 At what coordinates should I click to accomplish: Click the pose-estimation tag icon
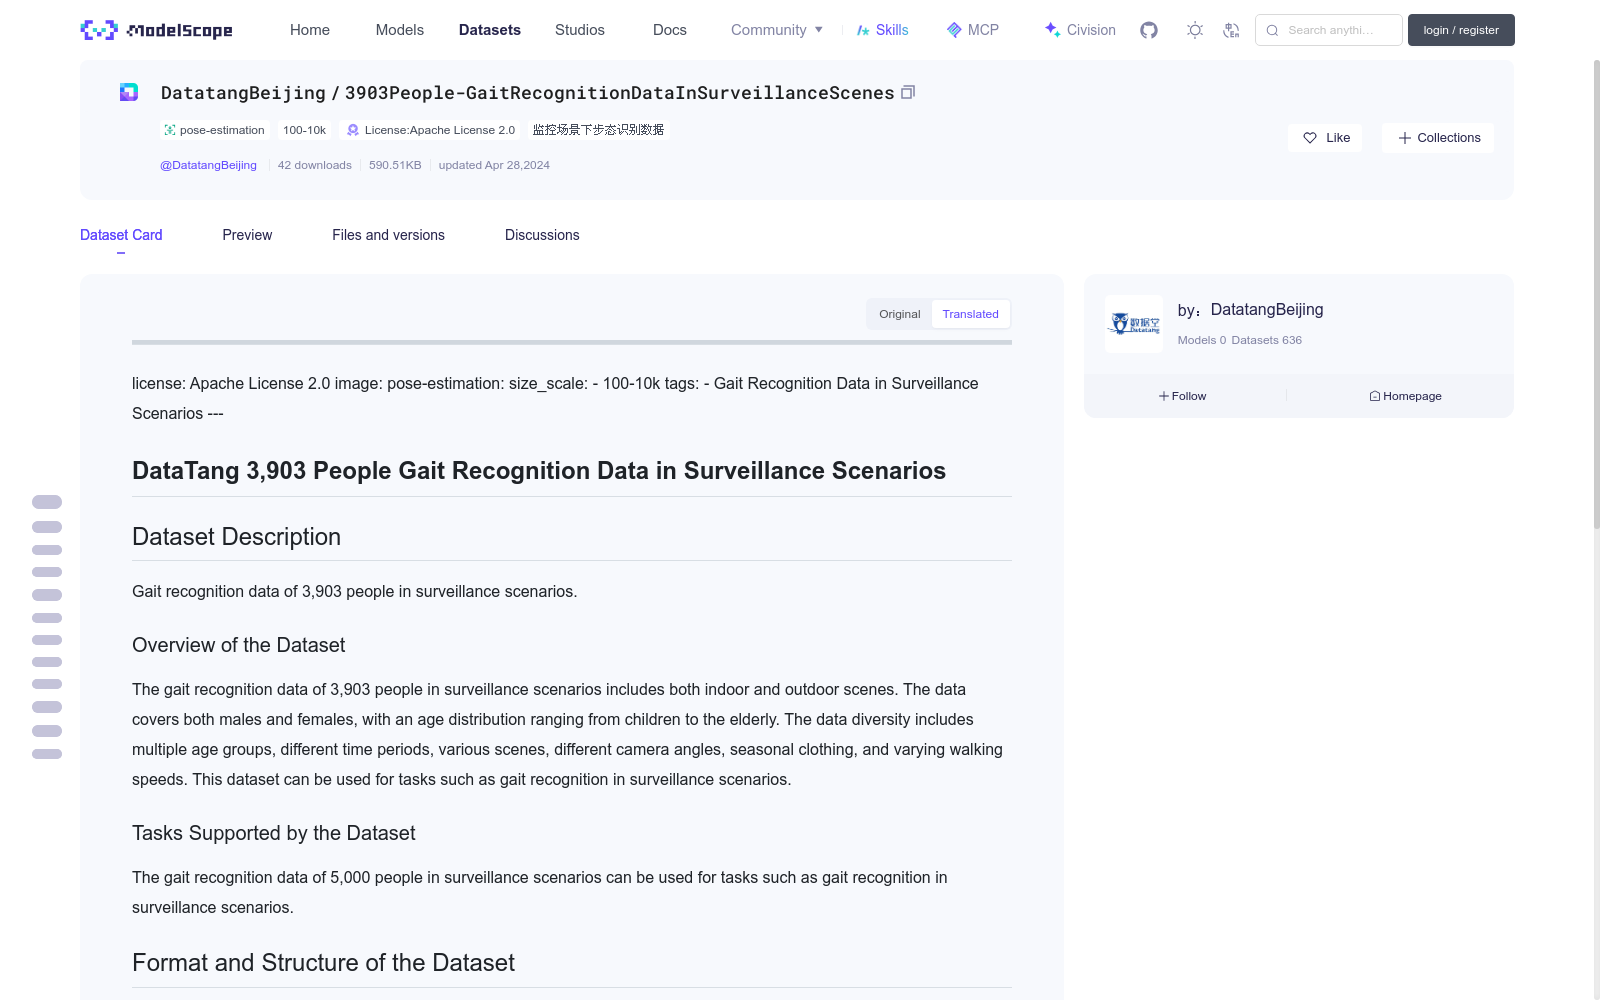click(170, 130)
